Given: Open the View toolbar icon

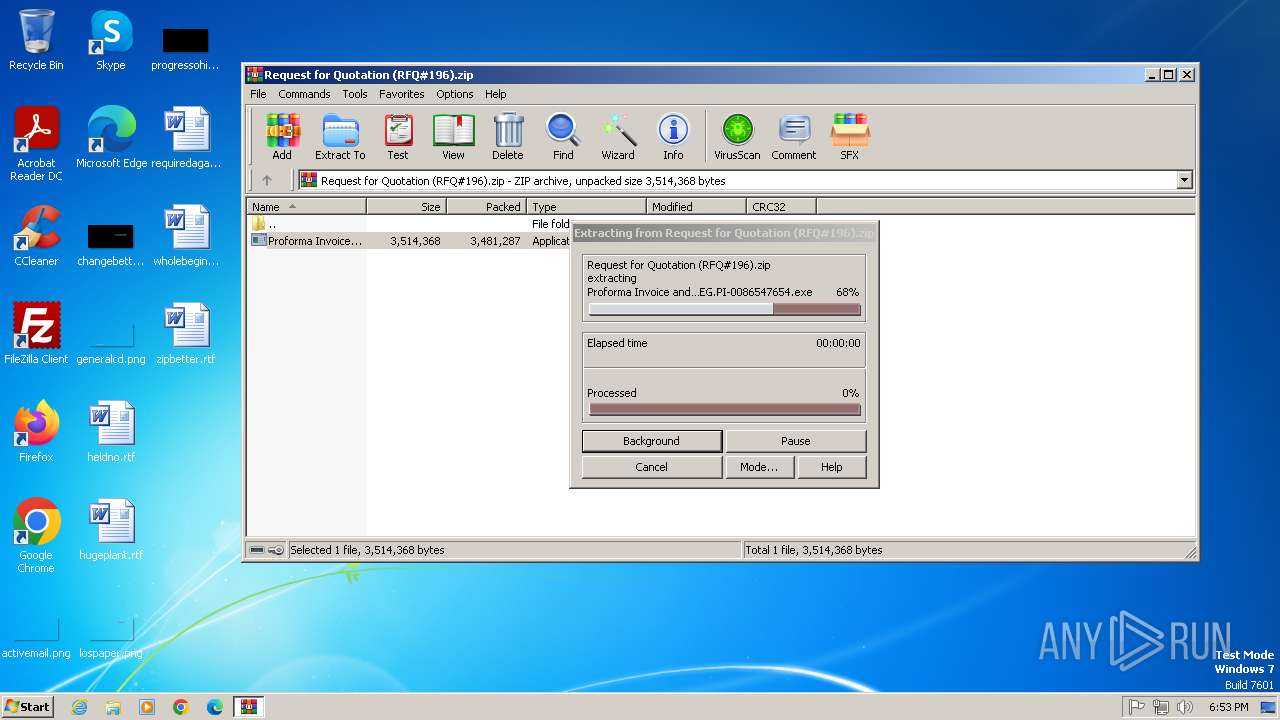Looking at the screenshot, I should [453, 137].
